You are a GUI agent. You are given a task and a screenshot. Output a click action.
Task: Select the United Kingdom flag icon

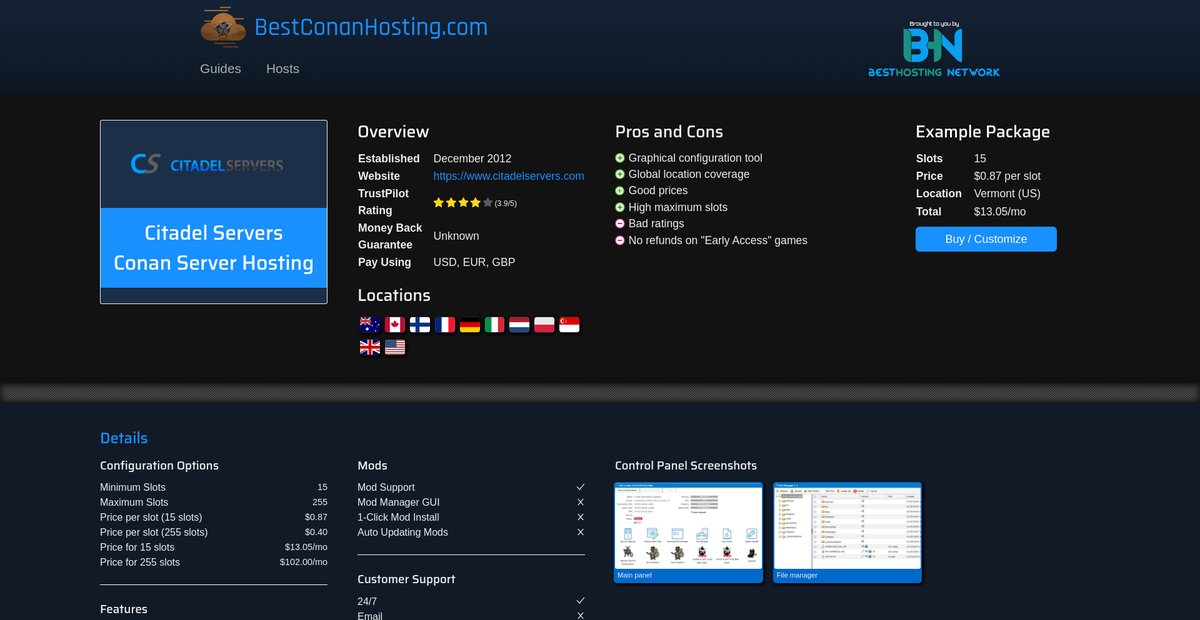[370, 347]
